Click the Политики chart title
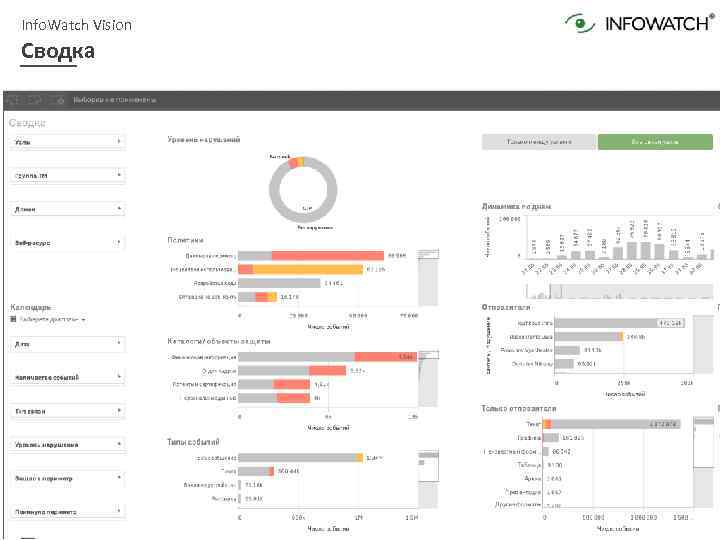720x540 pixels. pos(186,240)
